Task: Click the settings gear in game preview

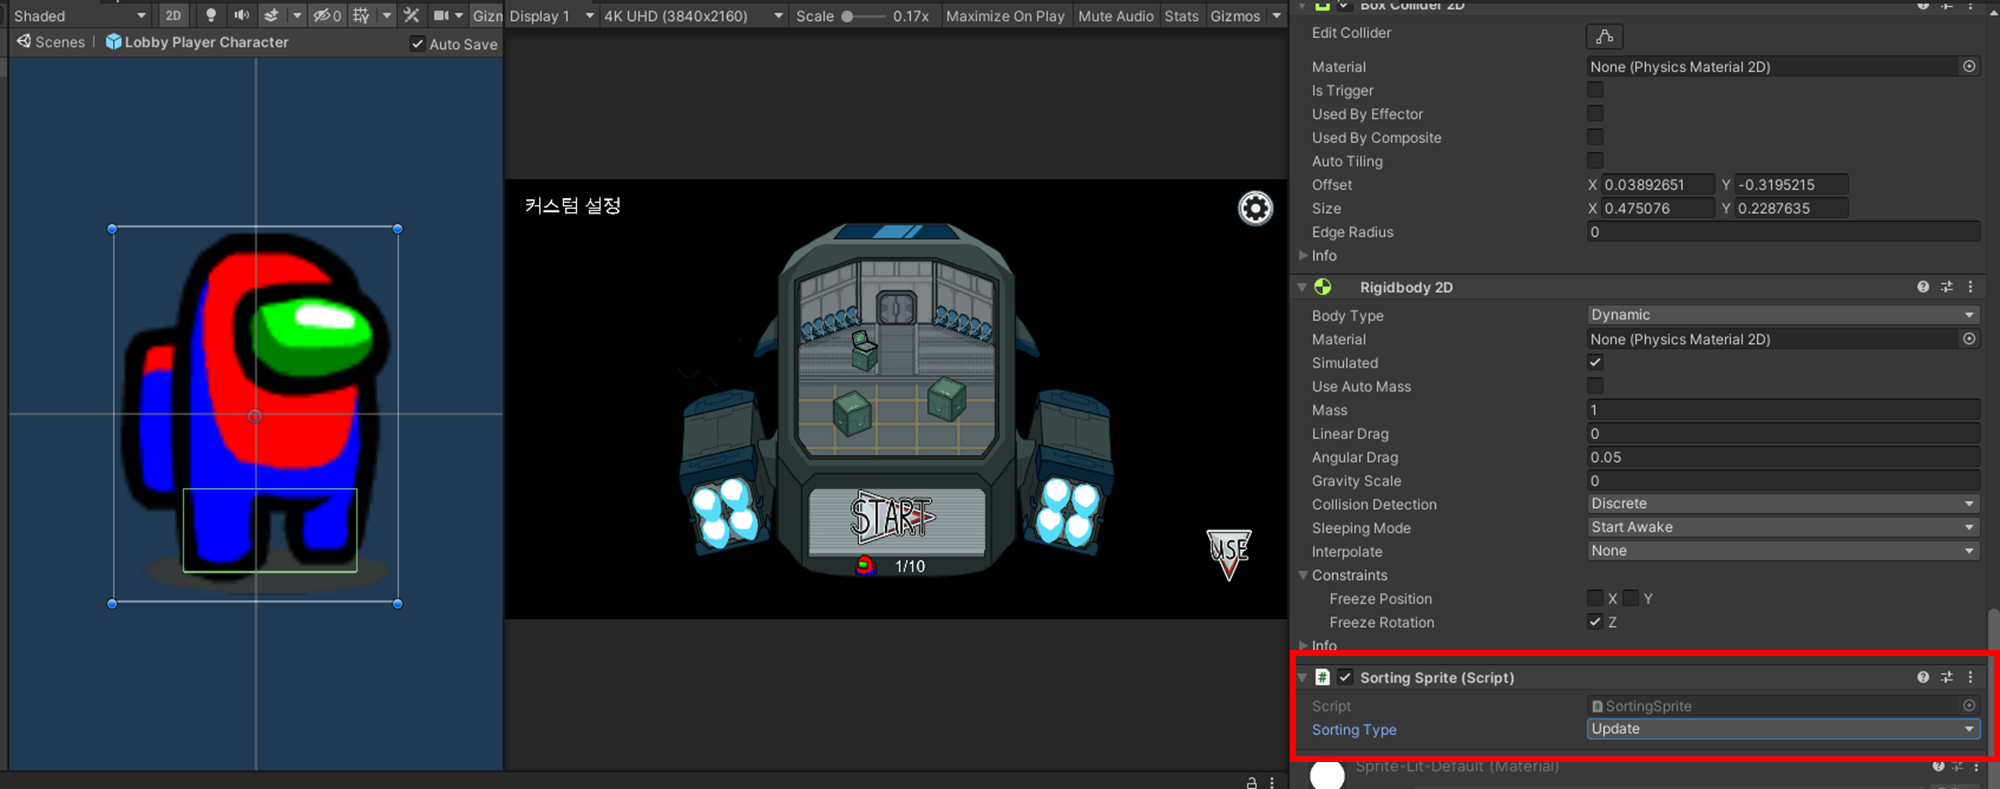Action: pyautogui.click(x=1255, y=208)
